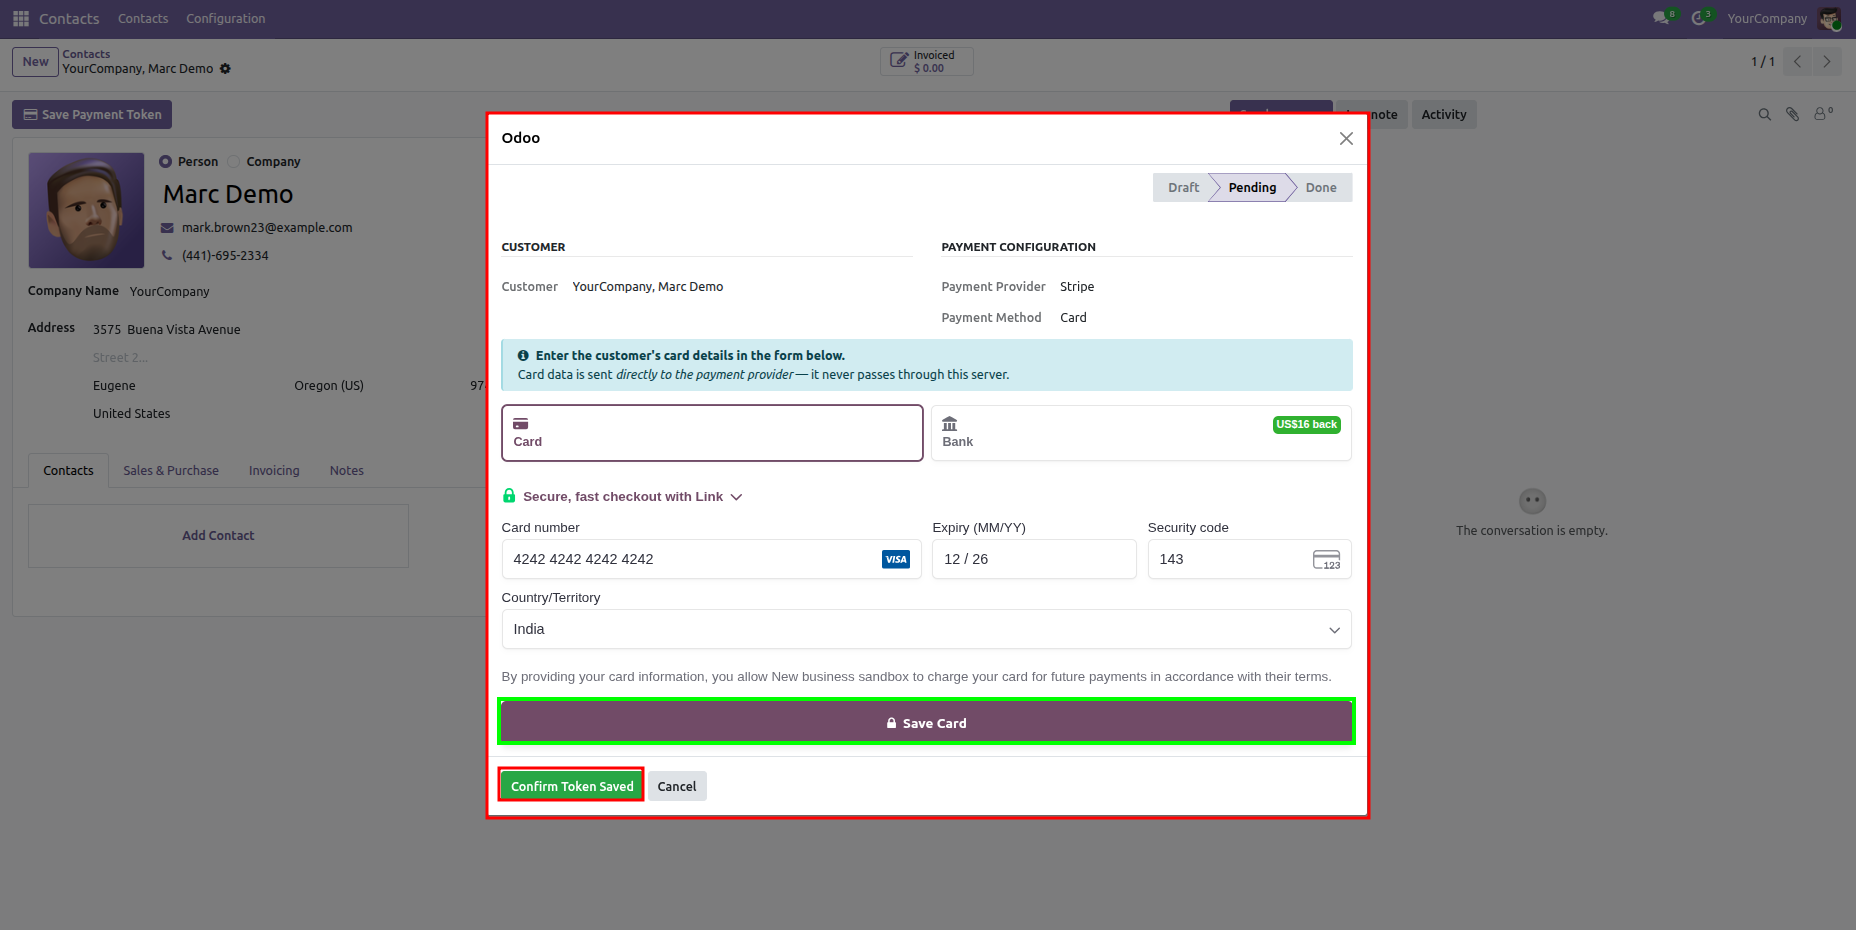Image resolution: width=1856 pixels, height=930 pixels.
Task: Open the Oregon (US) state field
Action: [x=329, y=386]
